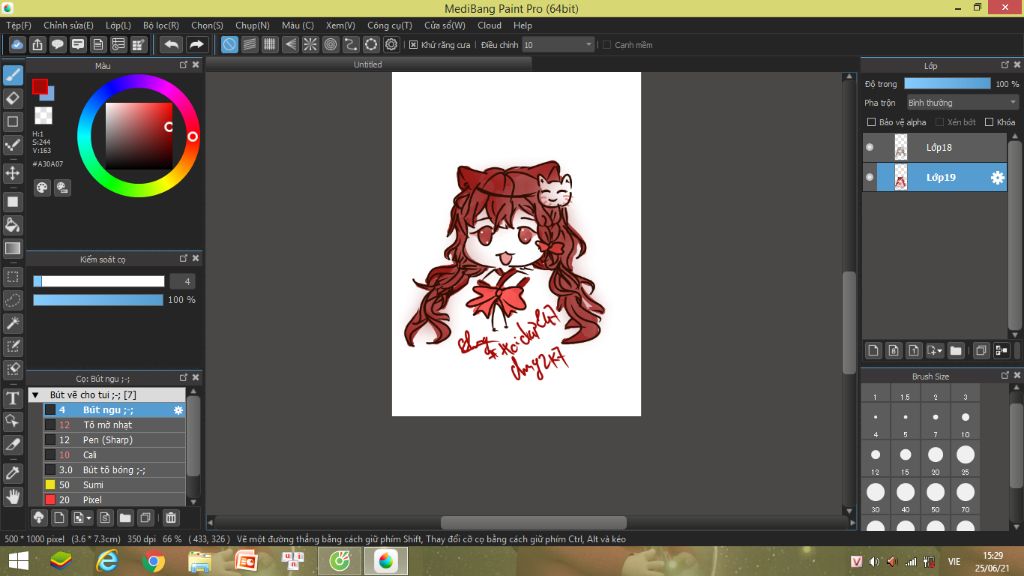Toggle Khử răng cưa checkbox
The height and width of the screenshot is (576, 1024).
413,44
